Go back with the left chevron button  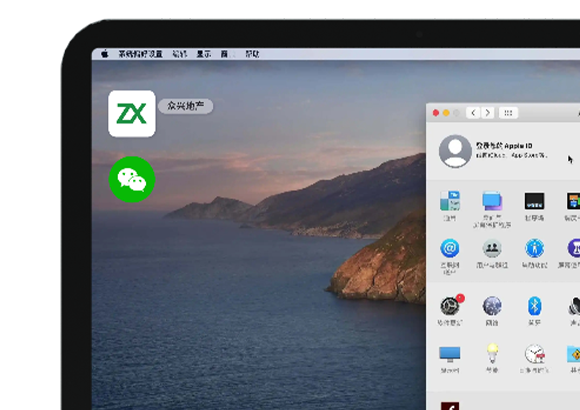pyautogui.click(x=473, y=113)
